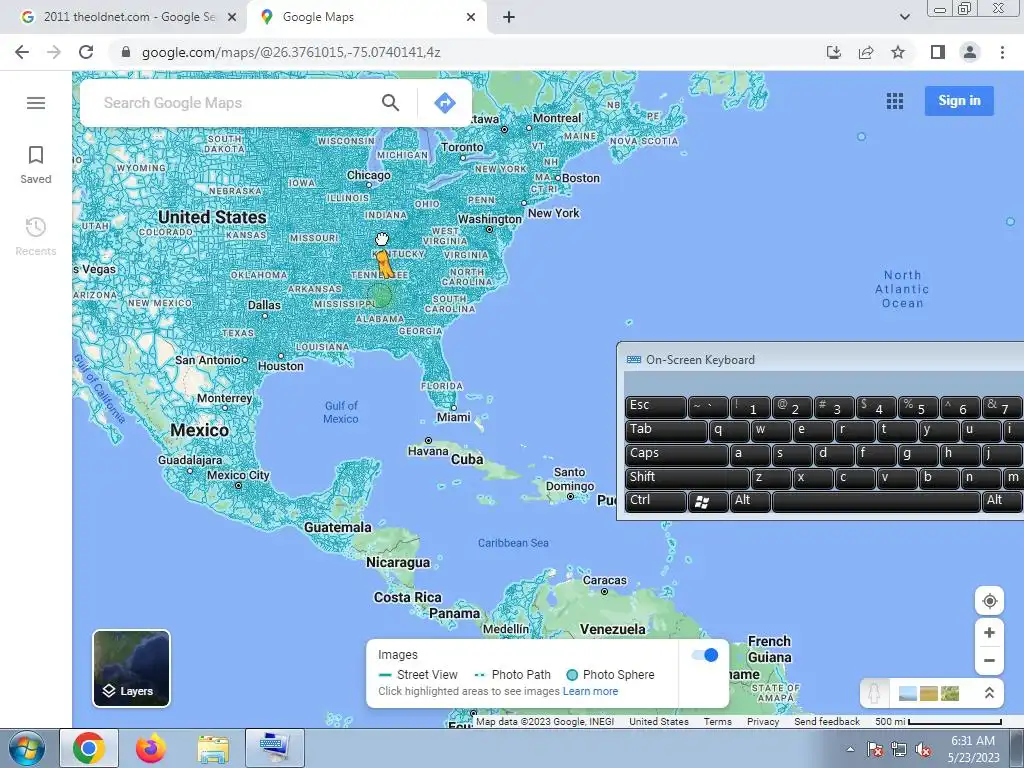Toggle the left Alt key on the On-Screen Keyboard
The image size is (1024, 768).
(x=750, y=502)
